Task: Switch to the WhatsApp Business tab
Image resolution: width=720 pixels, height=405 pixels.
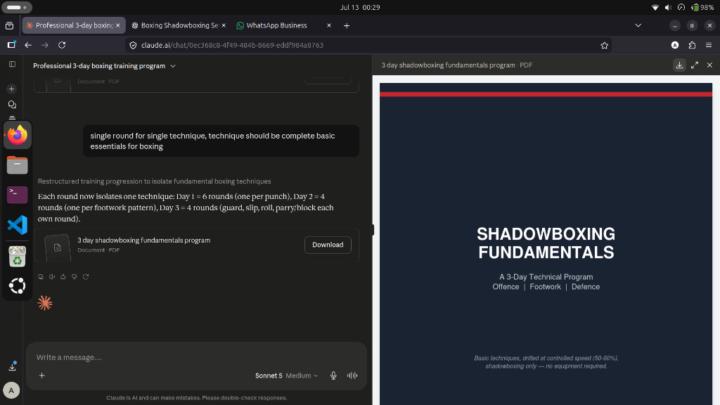Action: click(276, 26)
